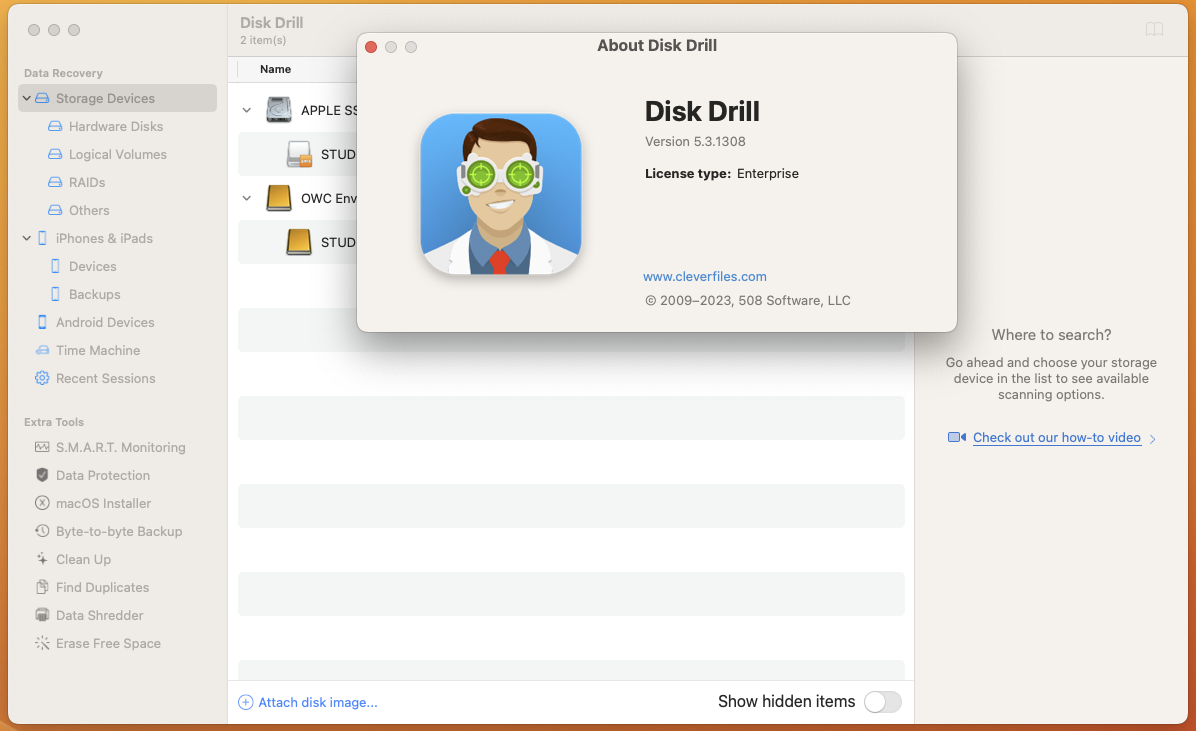Collapse the APPLE SSD disk row
This screenshot has width=1196, height=731.
(247, 110)
